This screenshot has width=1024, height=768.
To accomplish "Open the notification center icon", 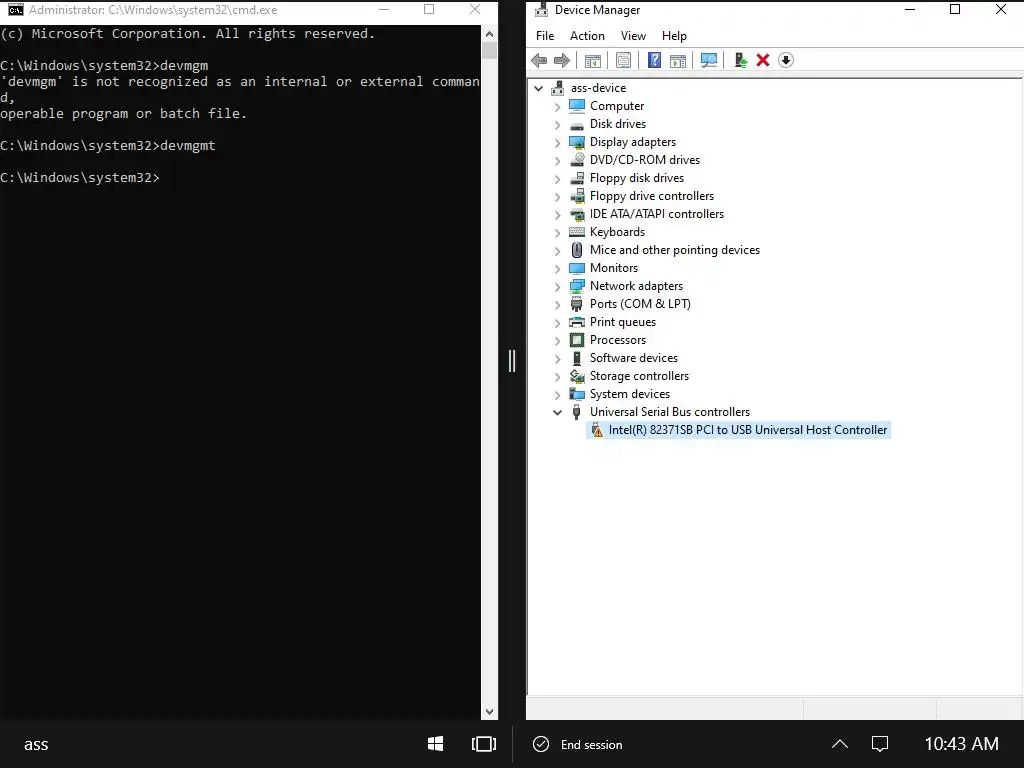I will (x=880, y=744).
